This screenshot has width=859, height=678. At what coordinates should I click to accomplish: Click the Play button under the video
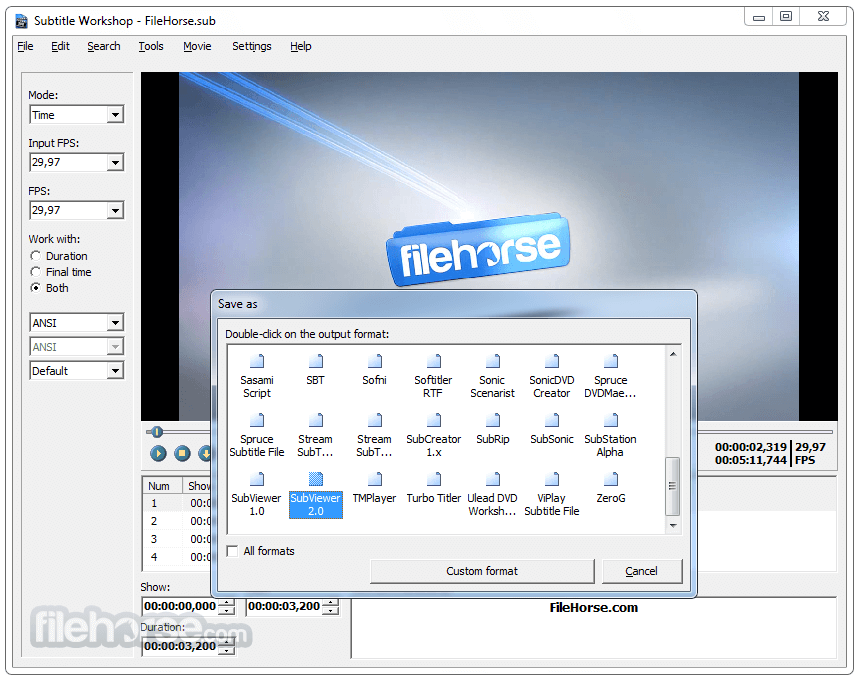coord(158,453)
